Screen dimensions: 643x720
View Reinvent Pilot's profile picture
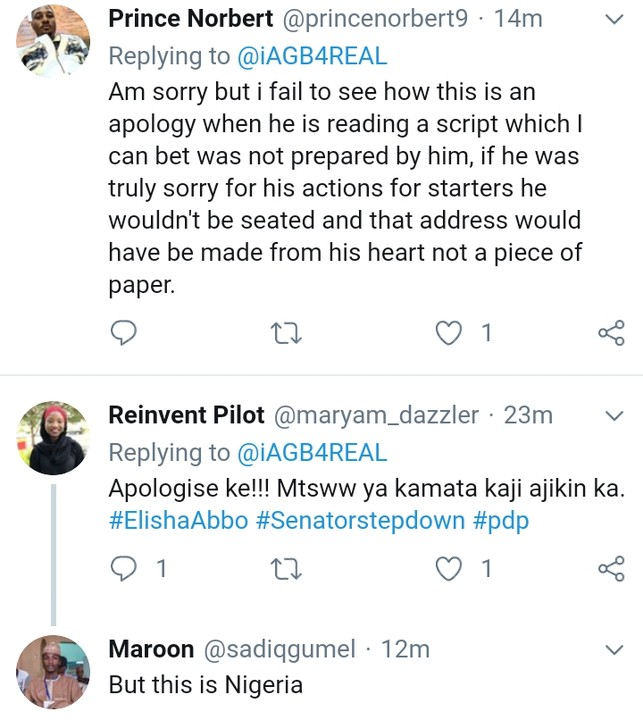pyautogui.click(x=53, y=437)
